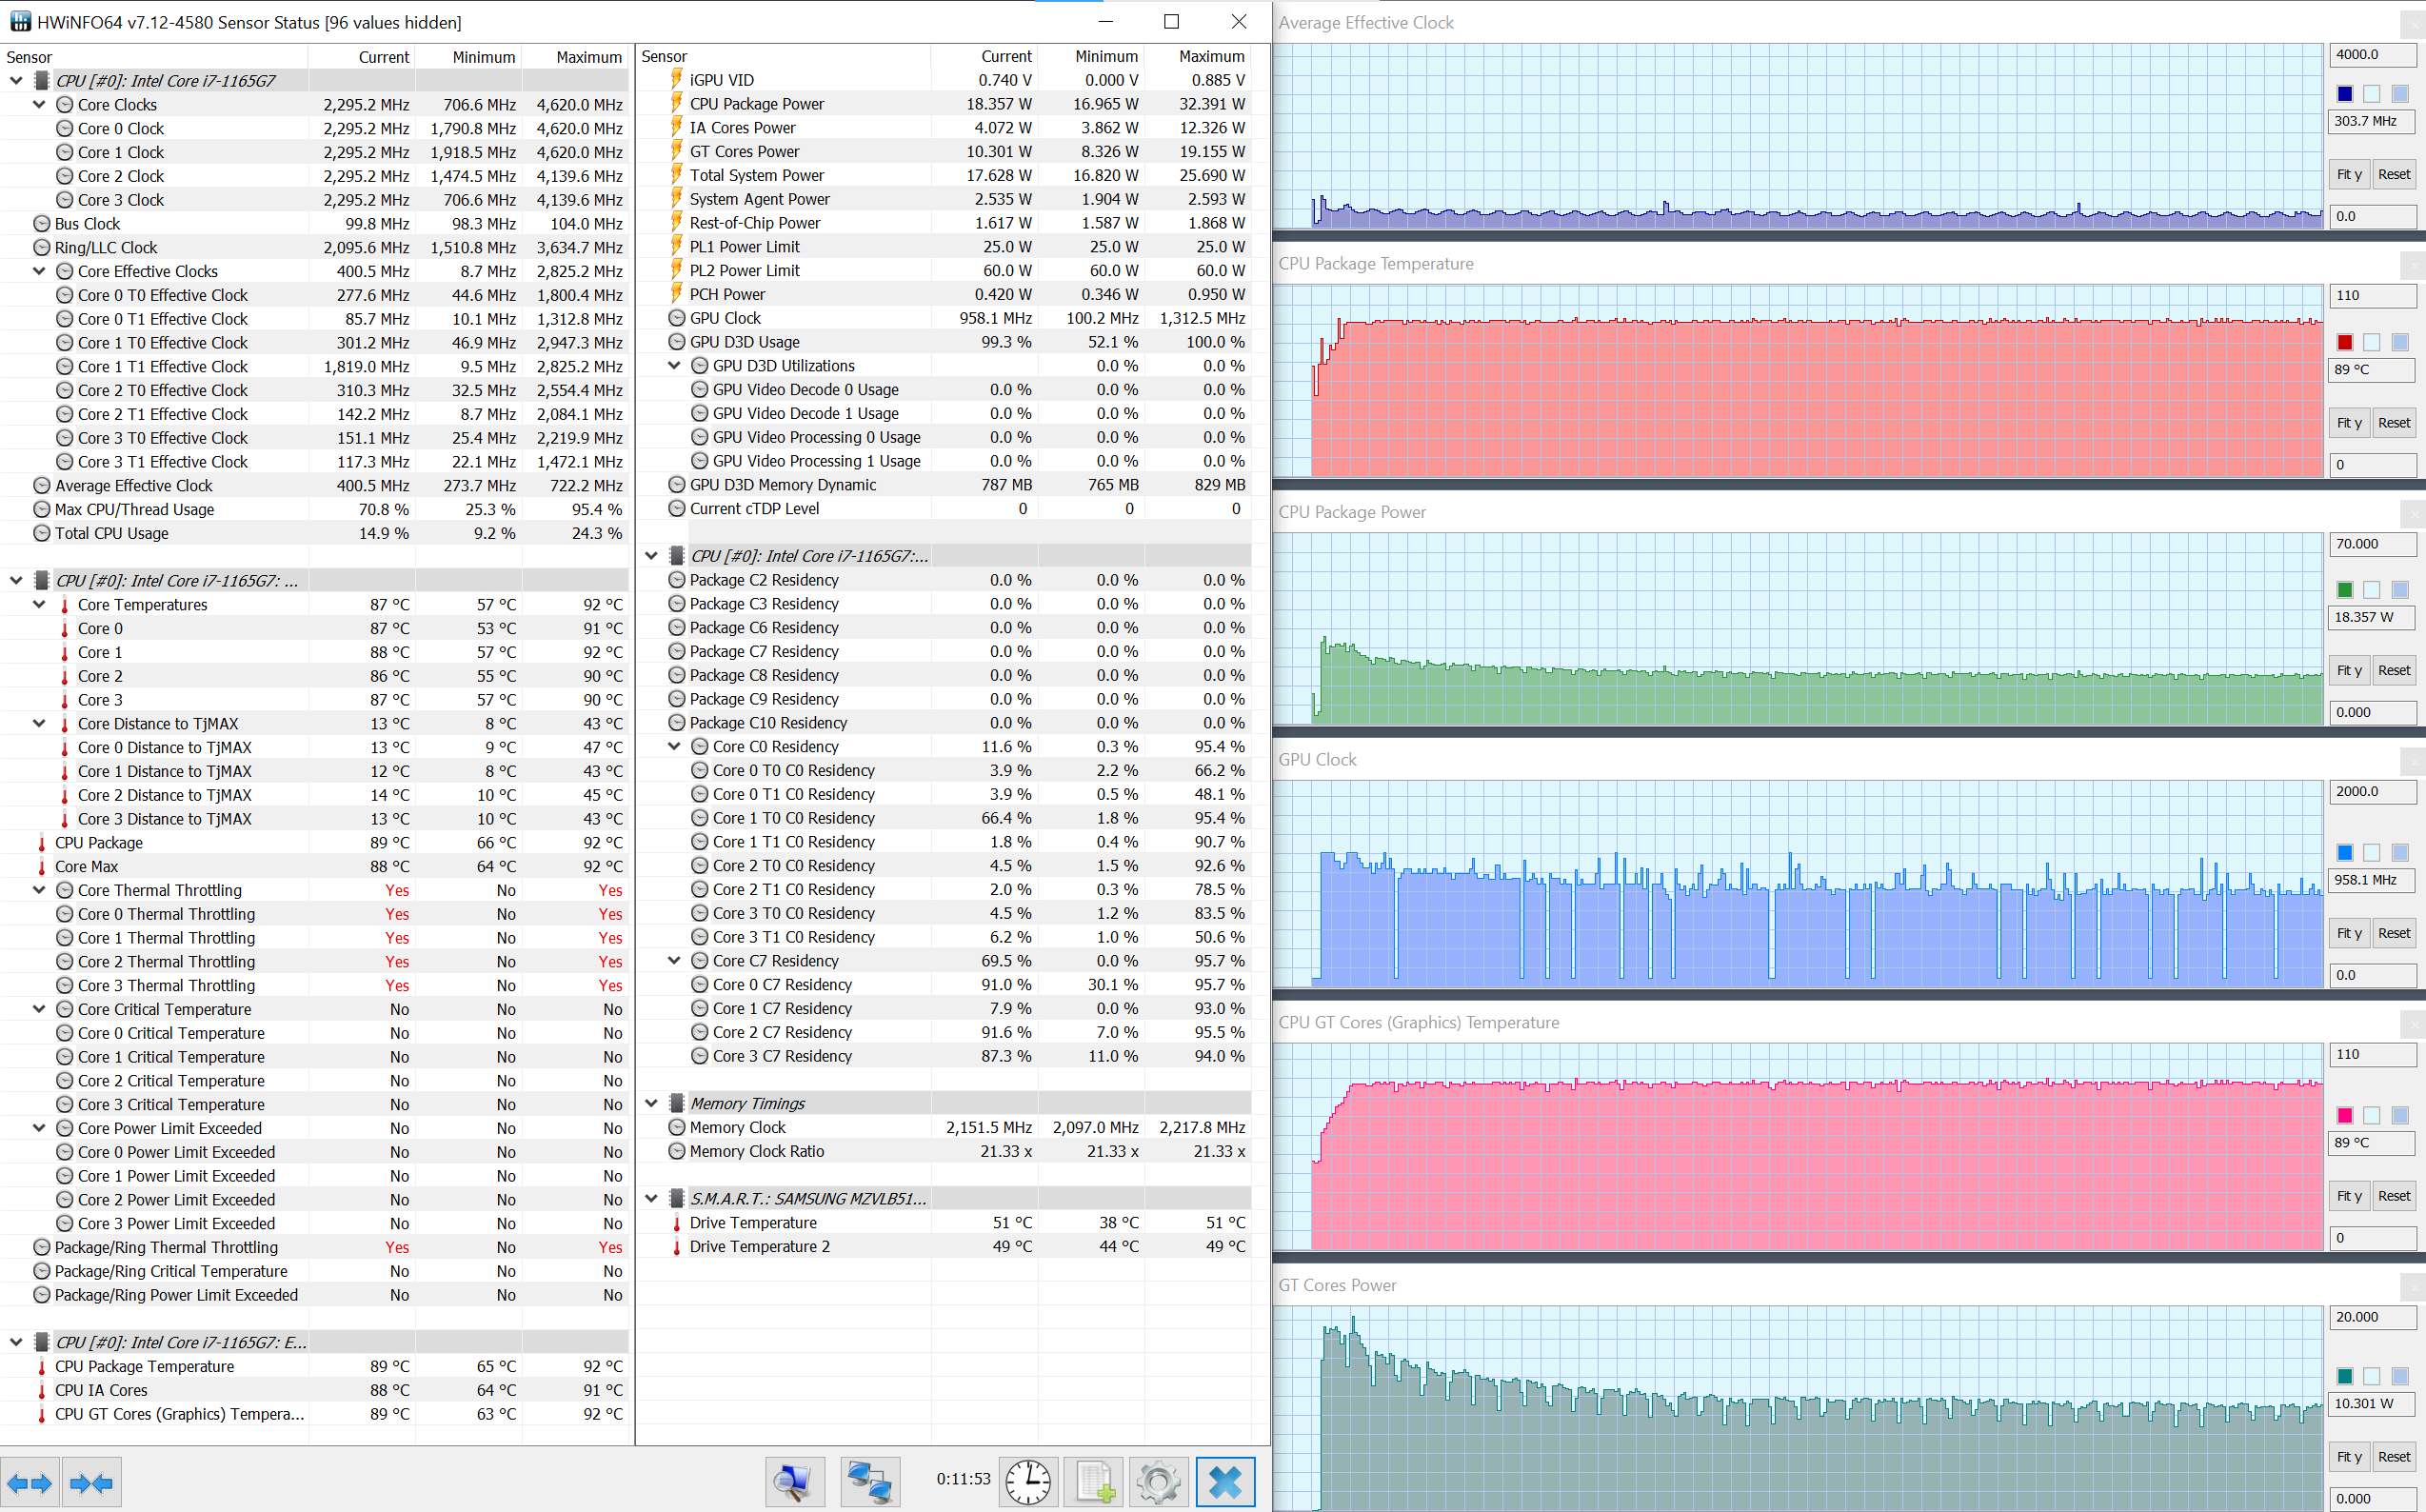Click the green swatch on CPU Package Power graph

(x=2344, y=590)
